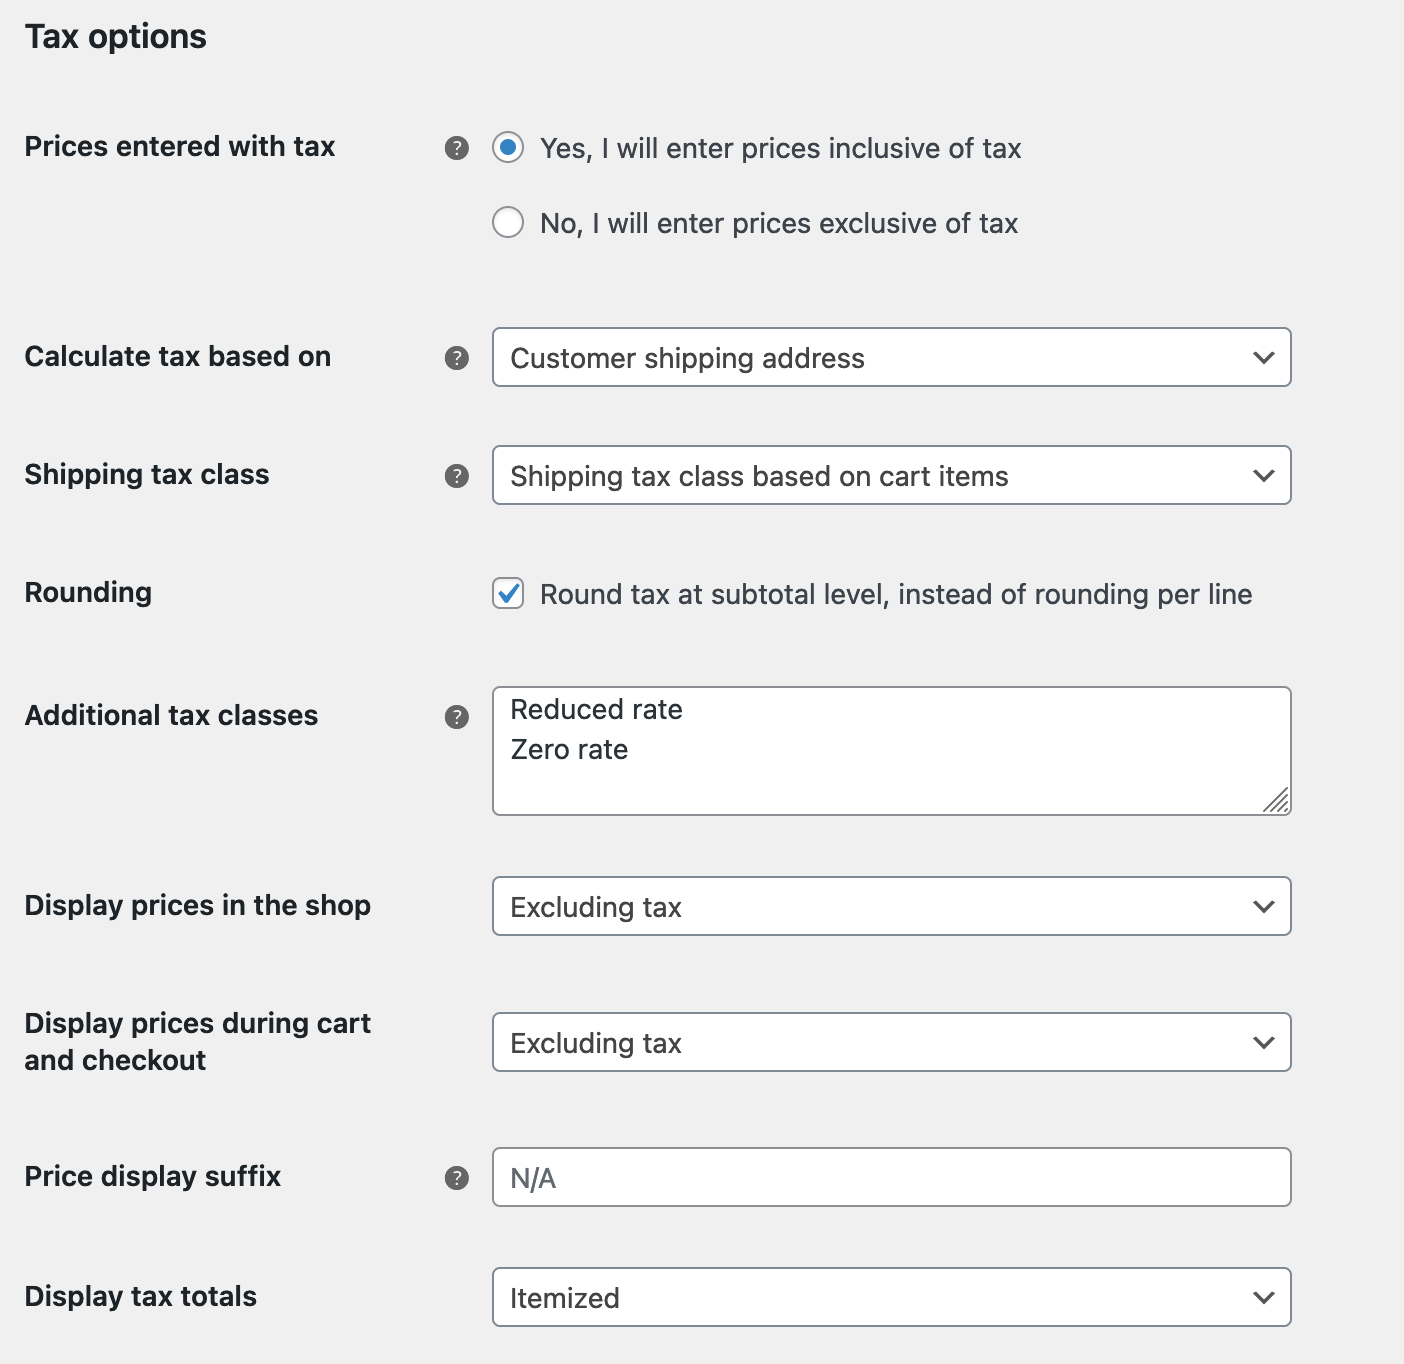This screenshot has width=1404, height=1364.
Task: Show the help tooltip for 'Additional tax classes'
Action: 457,715
